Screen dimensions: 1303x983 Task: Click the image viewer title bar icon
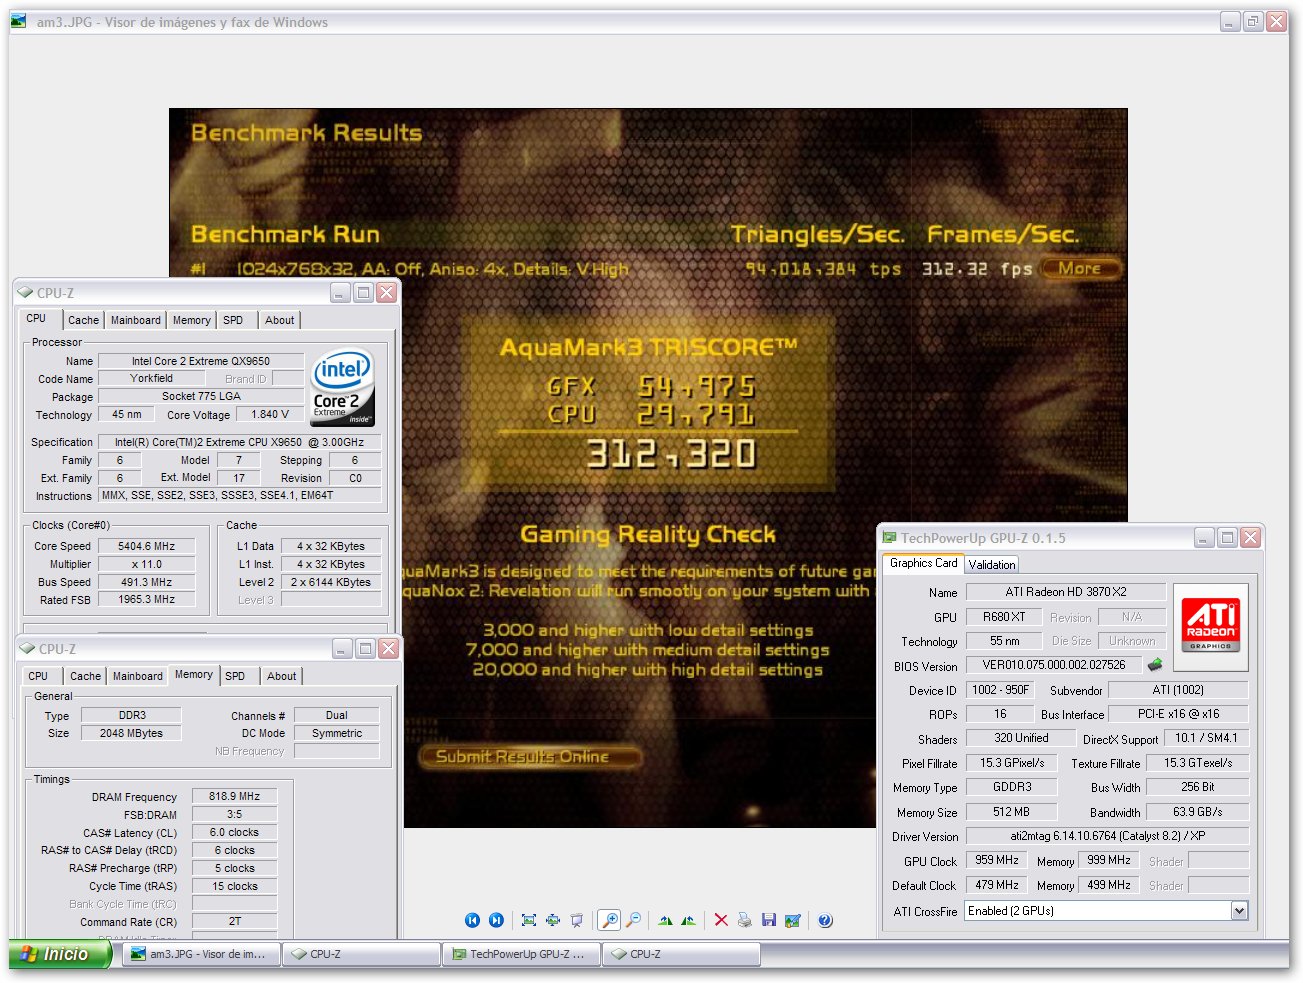coord(19,21)
